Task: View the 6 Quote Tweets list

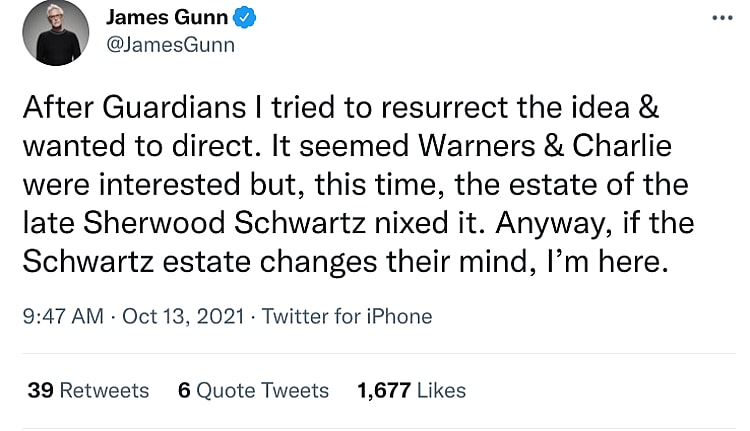Action: click(x=253, y=390)
